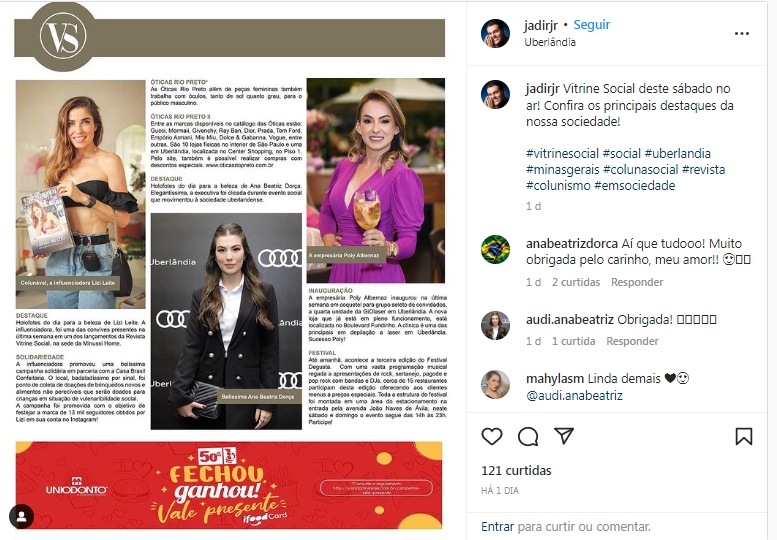The height and width of the screenshot is (540, 777).
Task: Open audi.anabeatriz commenter avatar
Action: tap(495, 325)
